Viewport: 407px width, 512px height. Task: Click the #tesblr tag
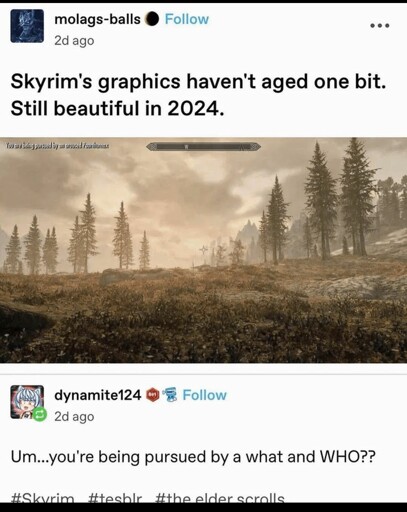[x=115, y=498]
